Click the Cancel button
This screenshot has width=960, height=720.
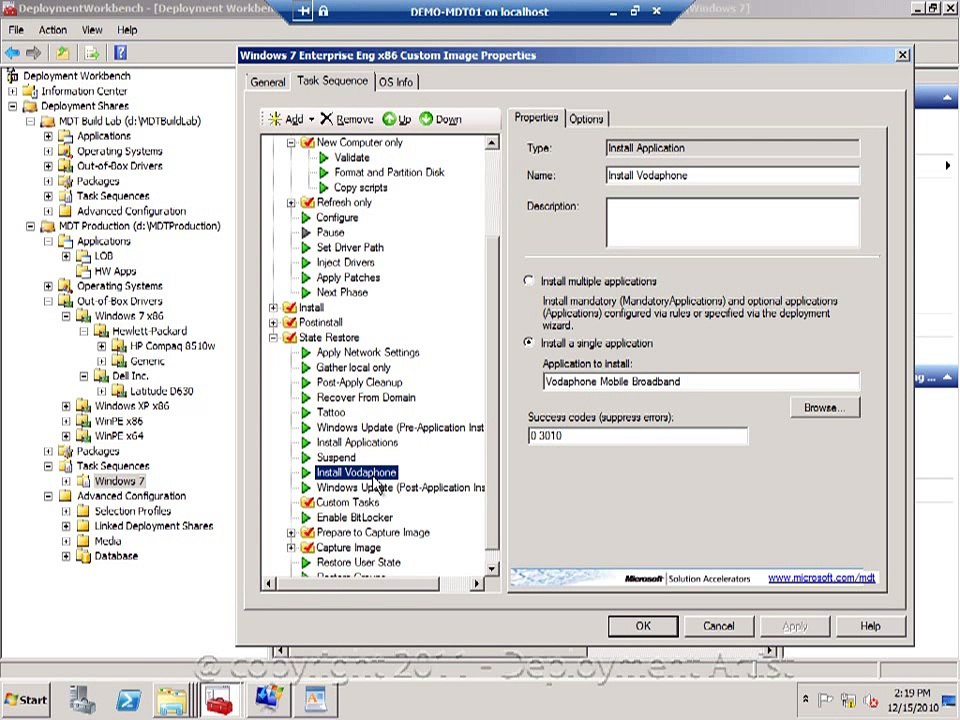(x=719, y=626)
